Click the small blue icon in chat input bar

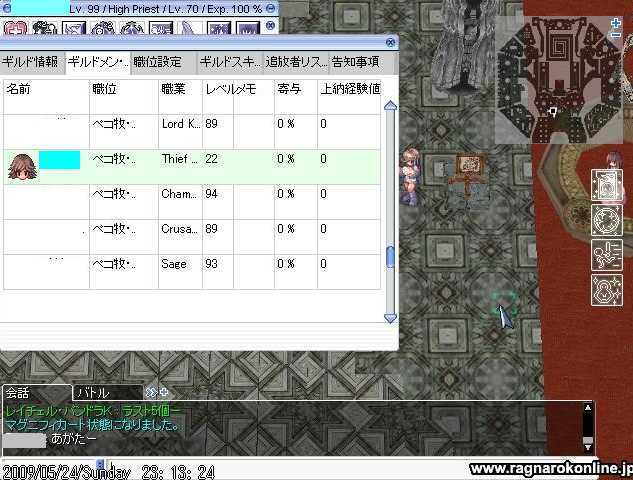[x=101, y=463]
